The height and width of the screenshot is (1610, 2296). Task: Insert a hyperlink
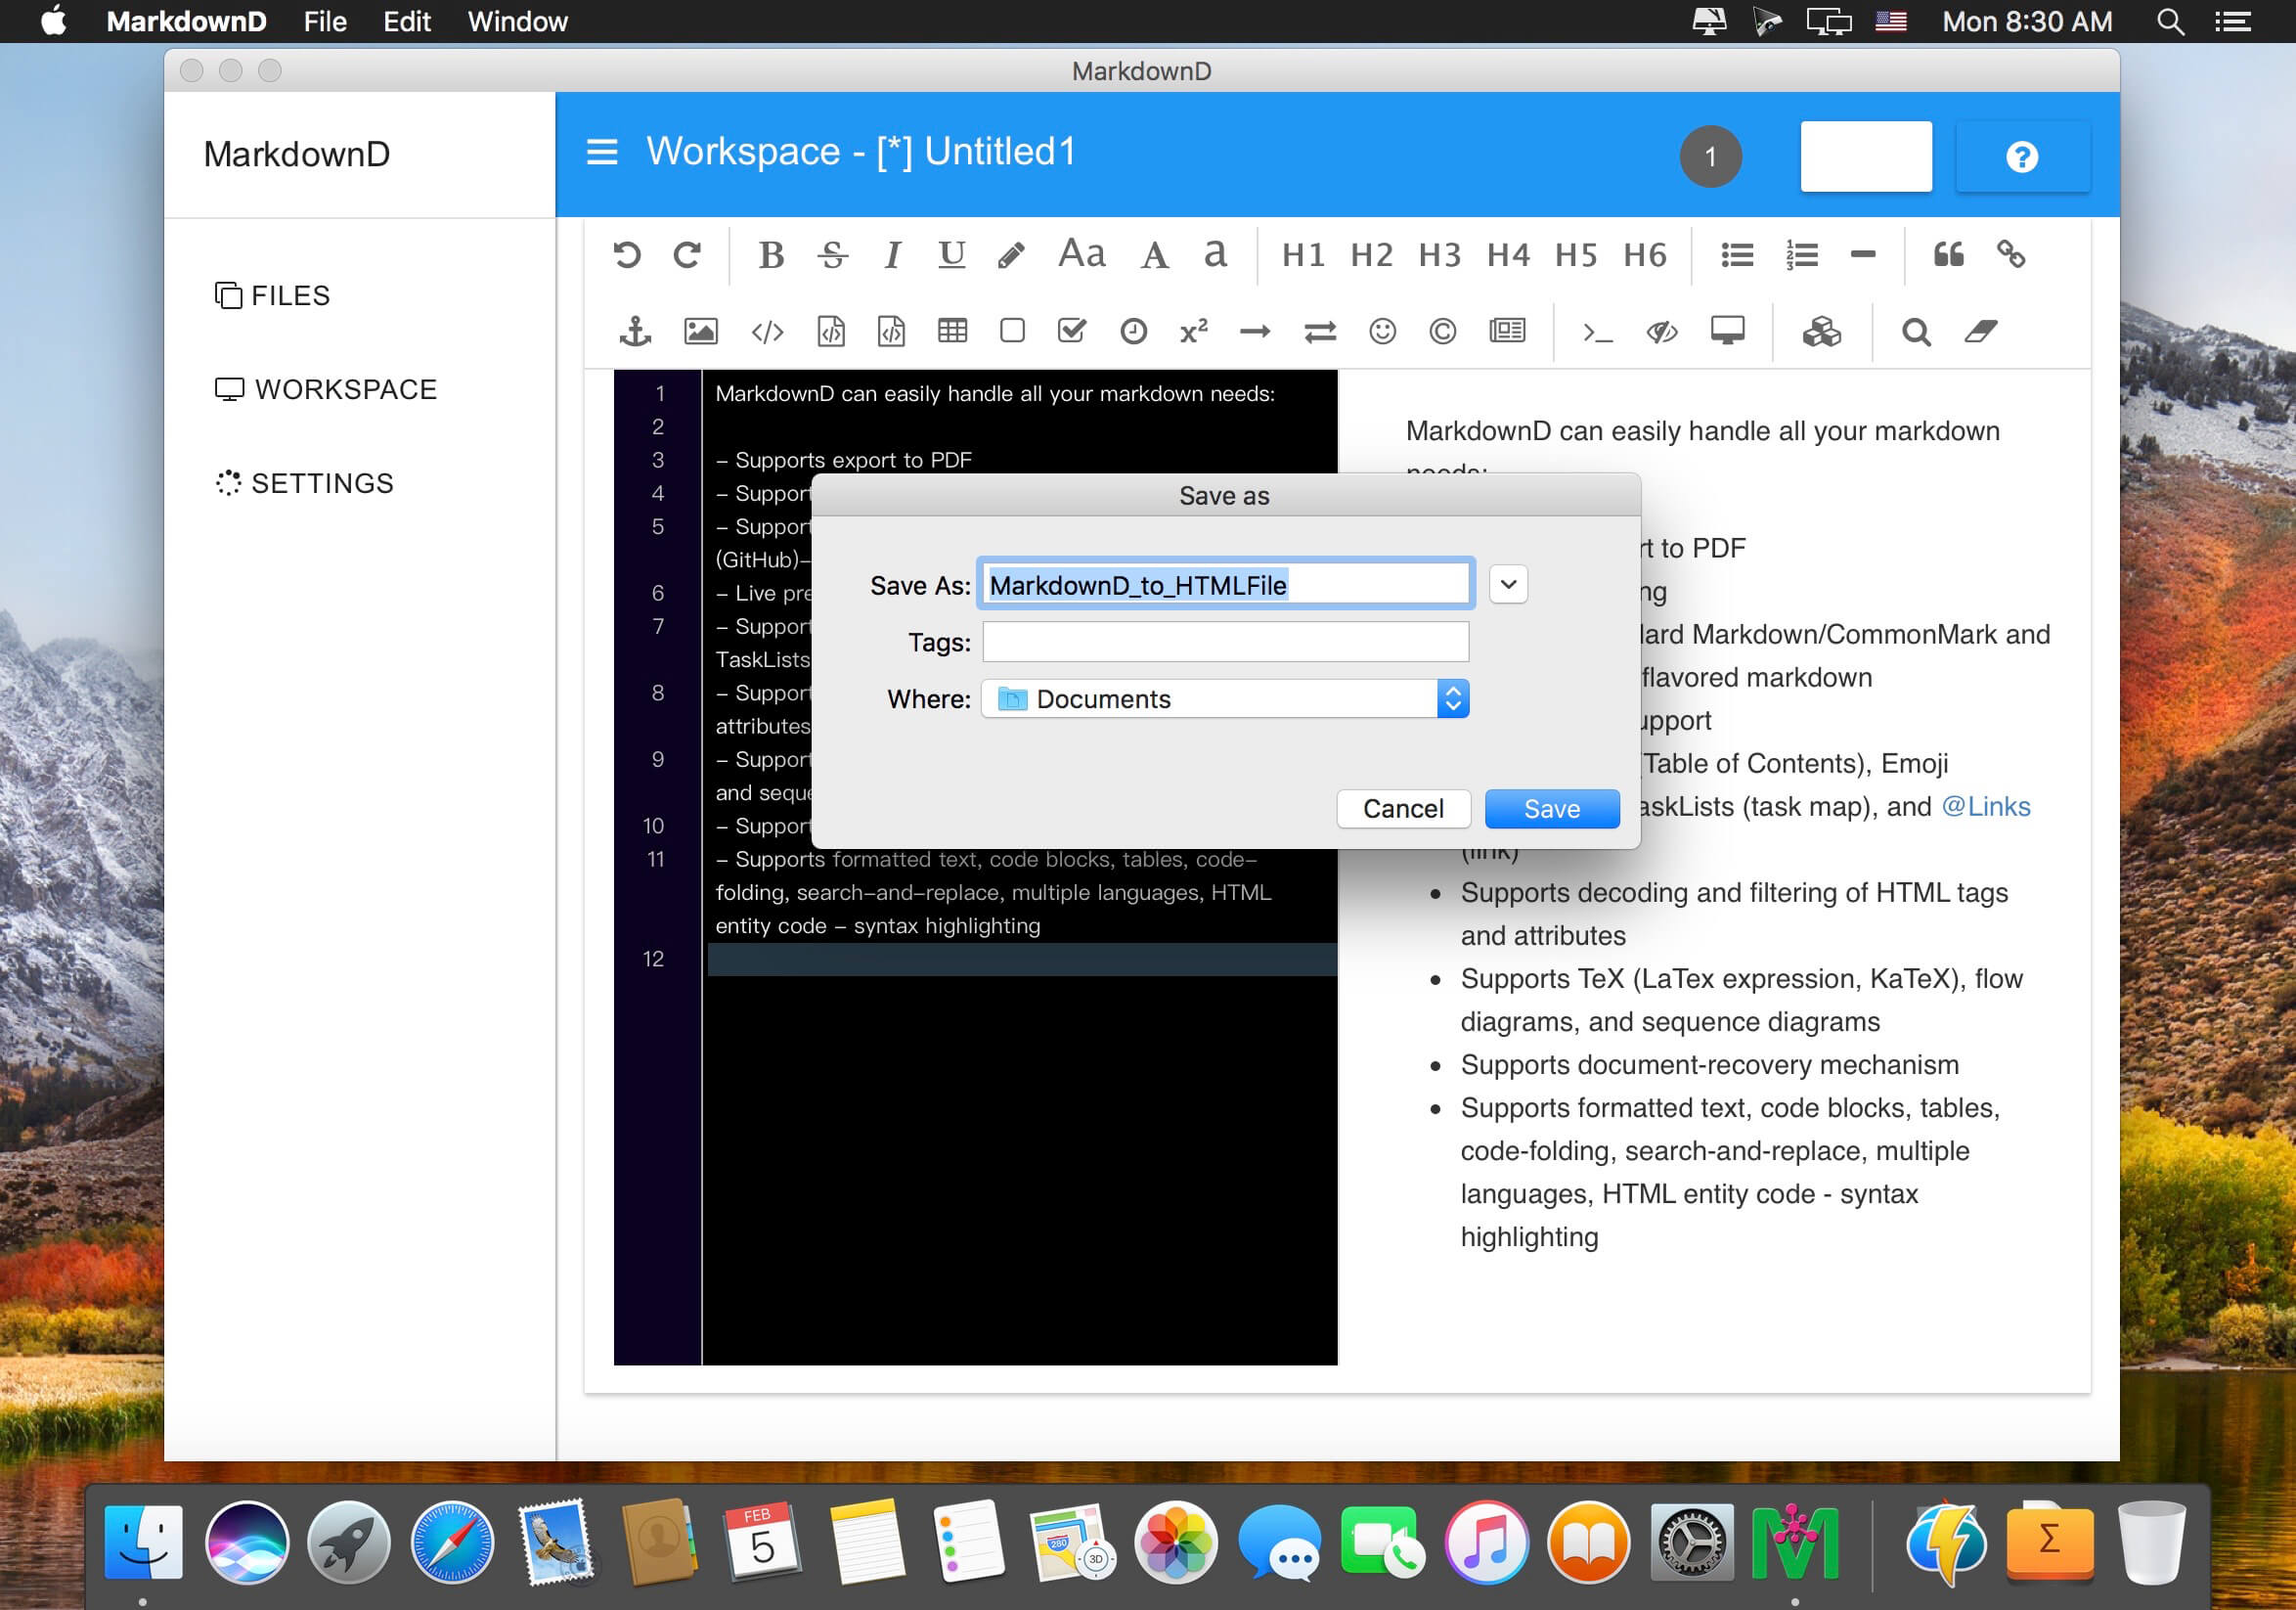coord(2010,255)
